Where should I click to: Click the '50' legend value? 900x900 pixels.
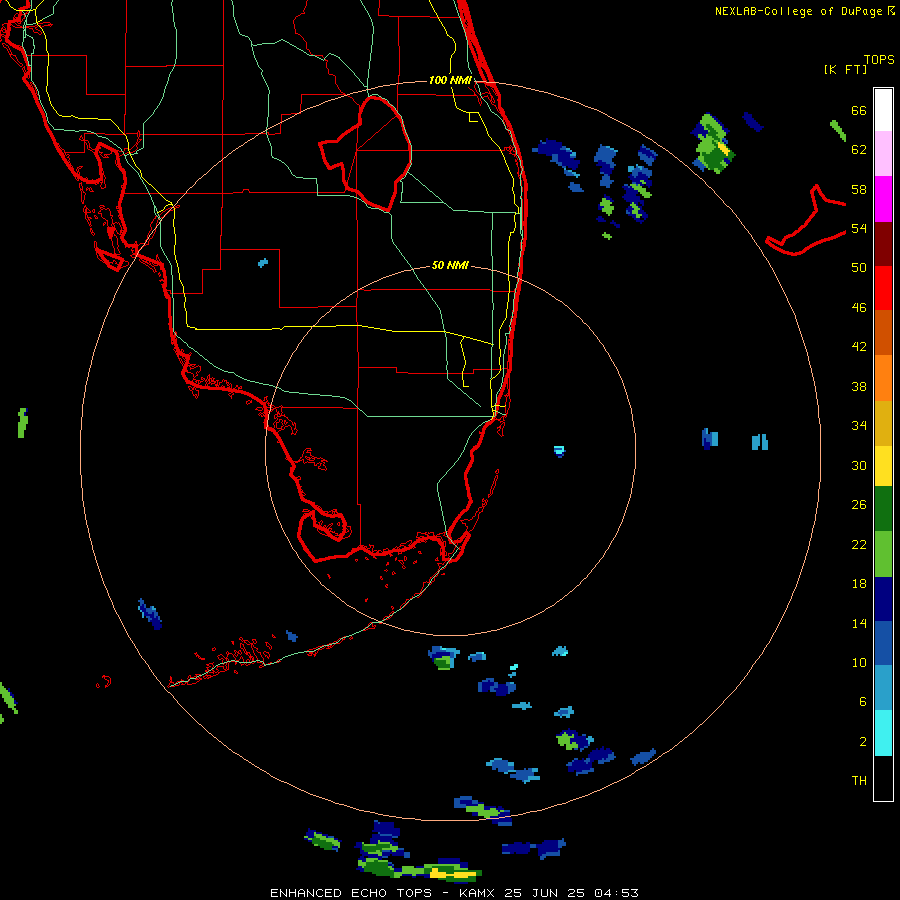pyautogui.click(x=859, y=268)
